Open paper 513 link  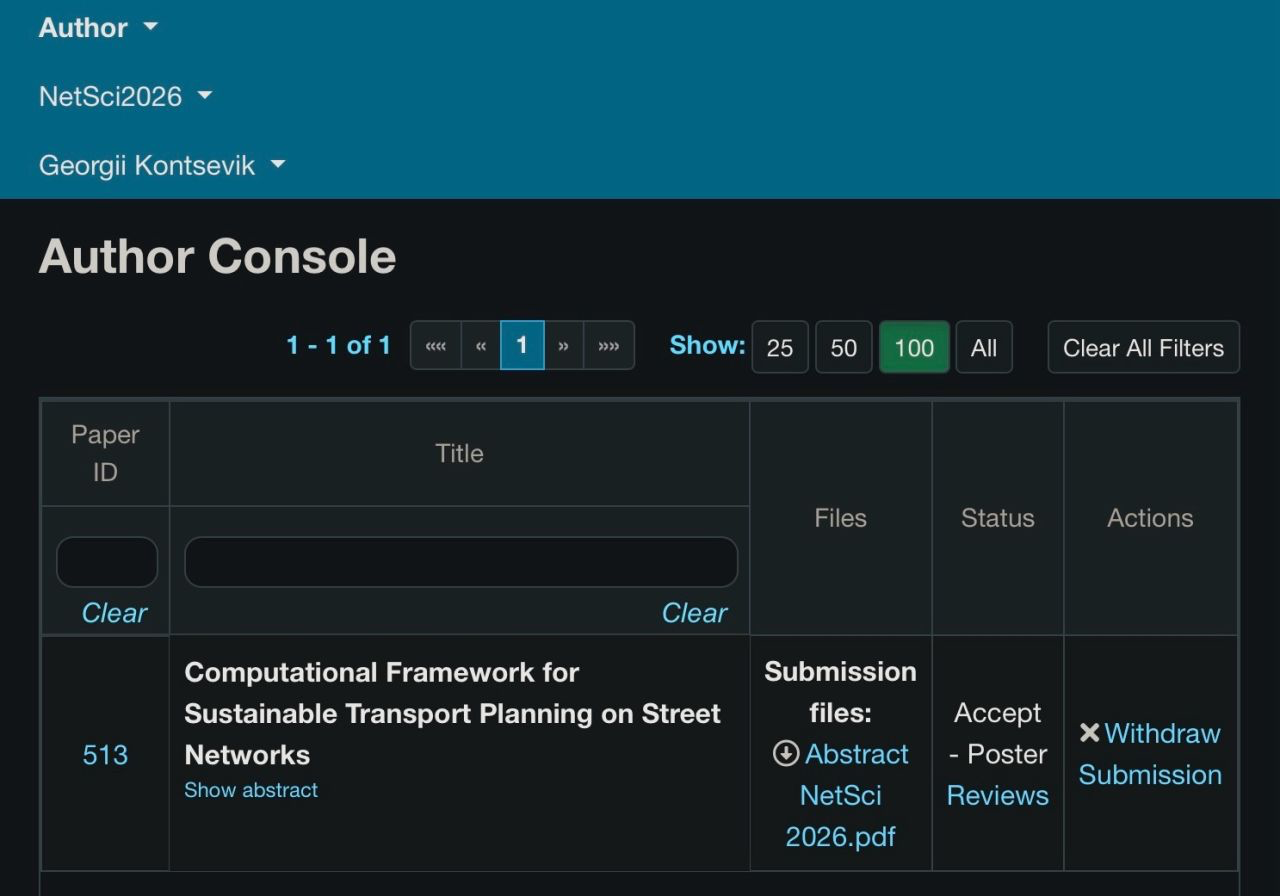pos(105,755)
